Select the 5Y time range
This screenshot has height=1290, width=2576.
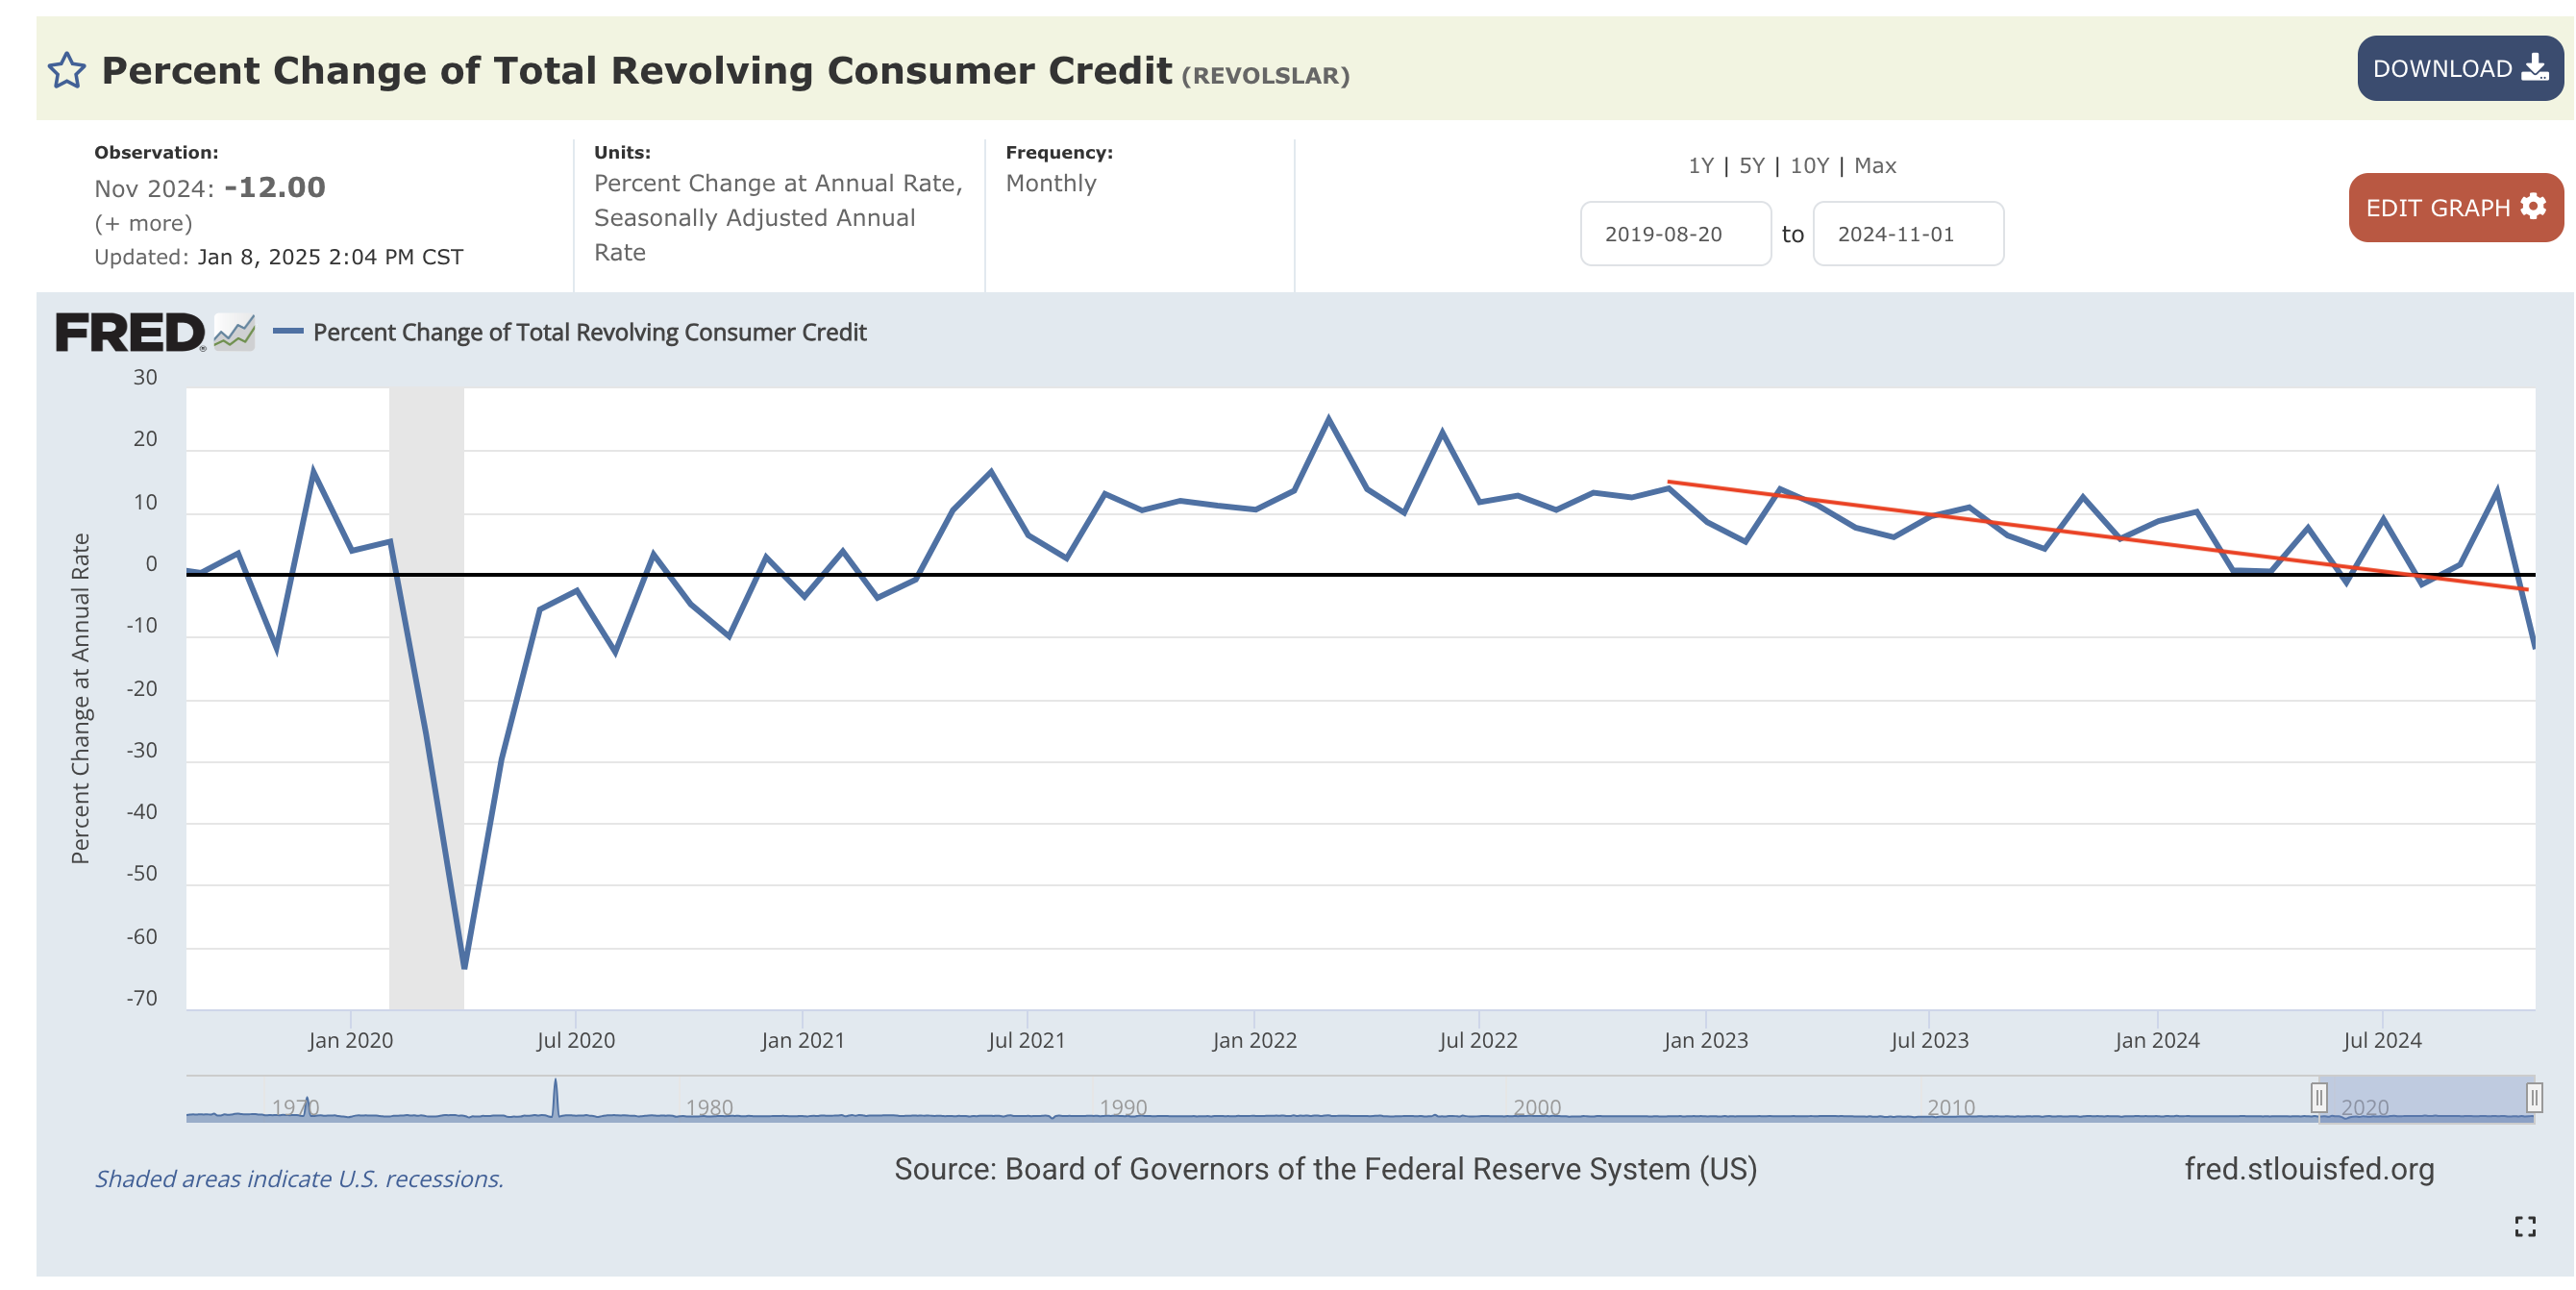(x=1752, y=166)
